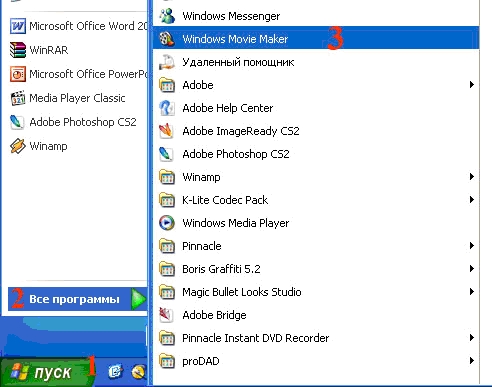492x387 pixels.
Task: Click the Windows Movie Maker film reel icon
Action: point(167,39)
